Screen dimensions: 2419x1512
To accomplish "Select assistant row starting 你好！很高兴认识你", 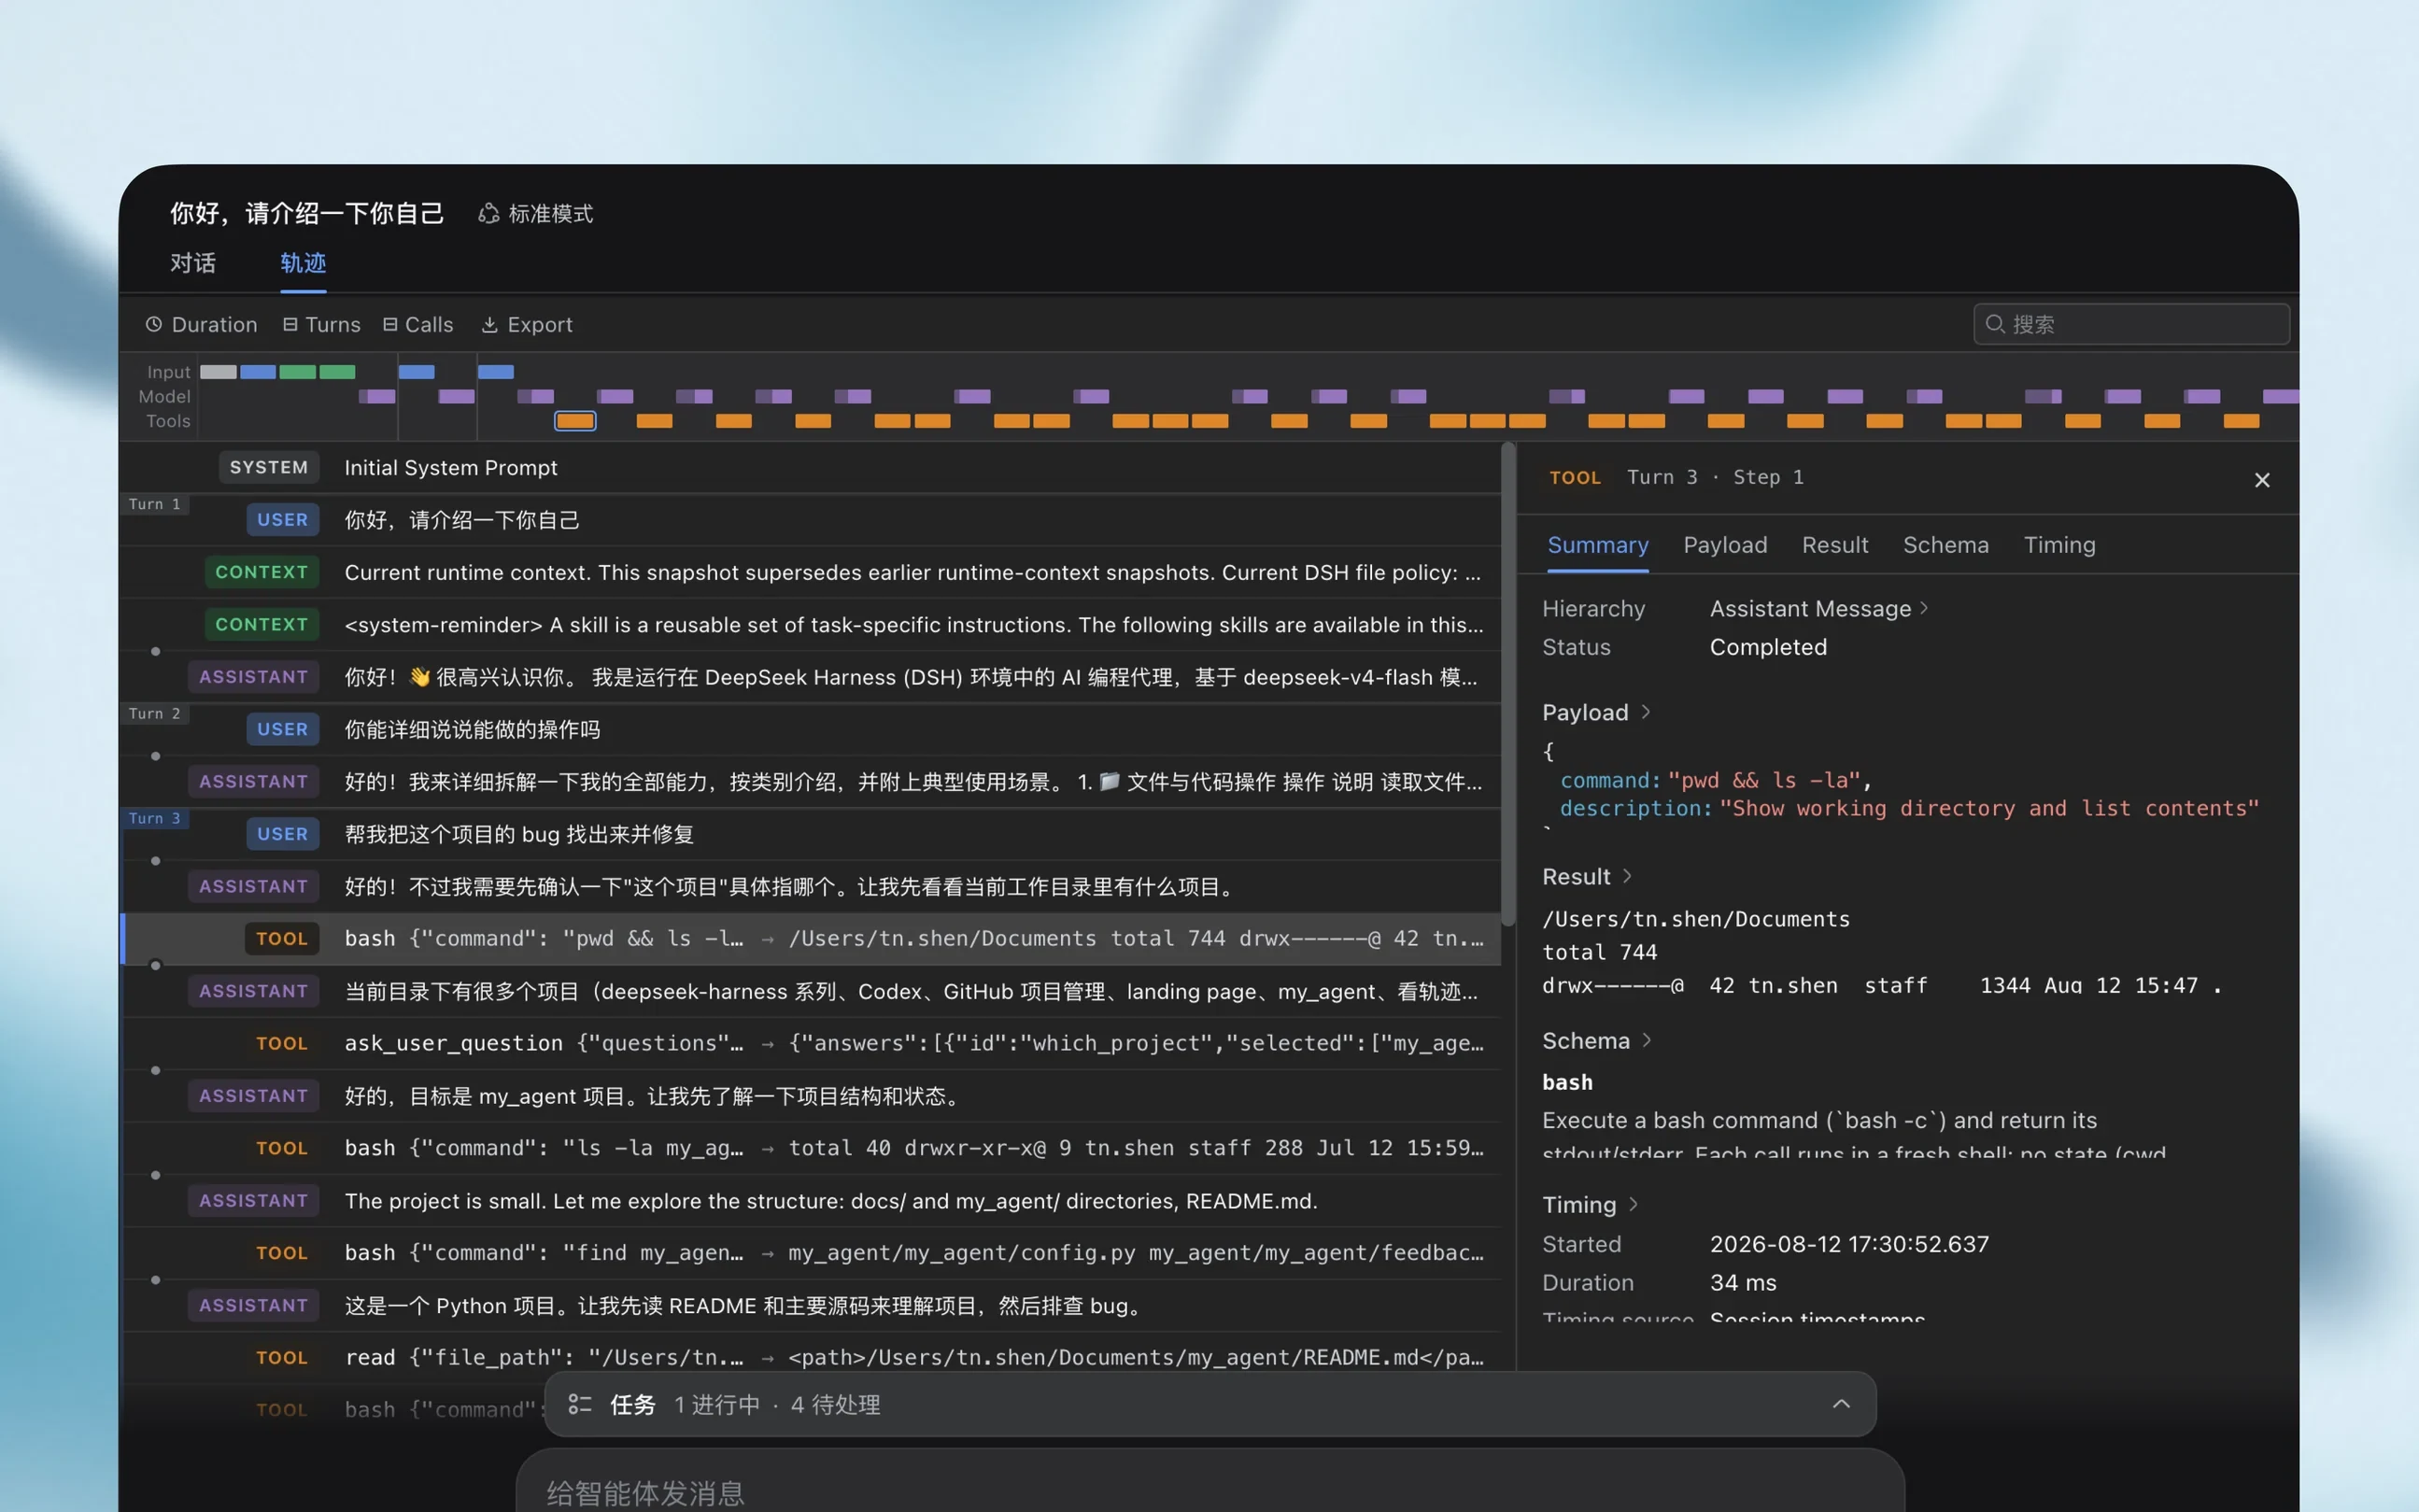I will (x=810, y=677).
